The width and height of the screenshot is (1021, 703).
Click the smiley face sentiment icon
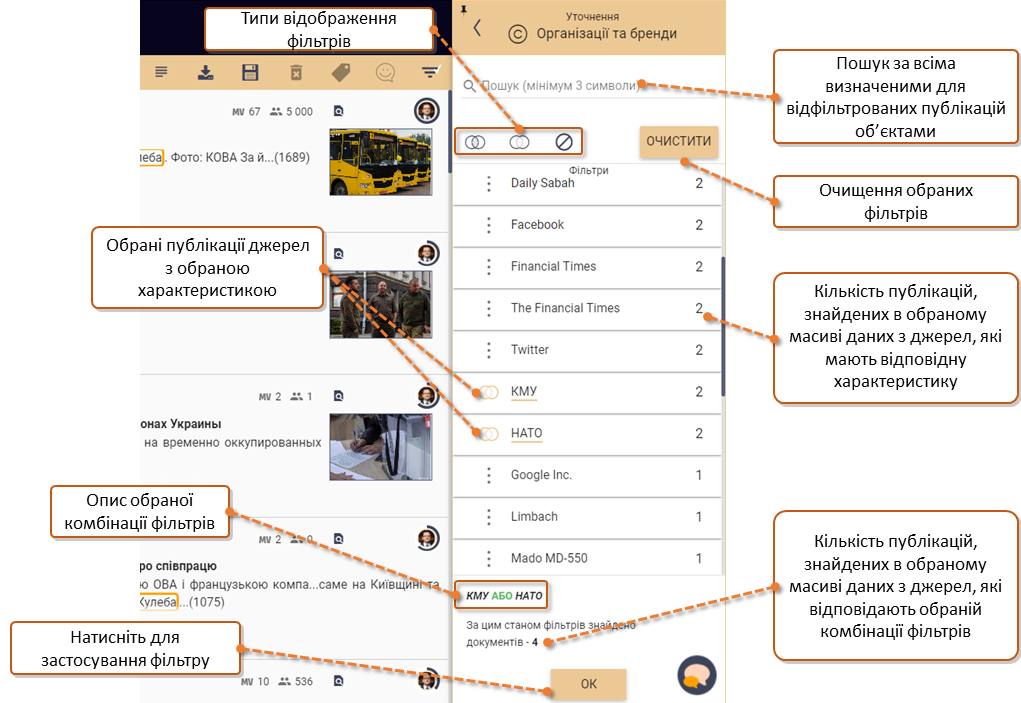coord(385,72)
